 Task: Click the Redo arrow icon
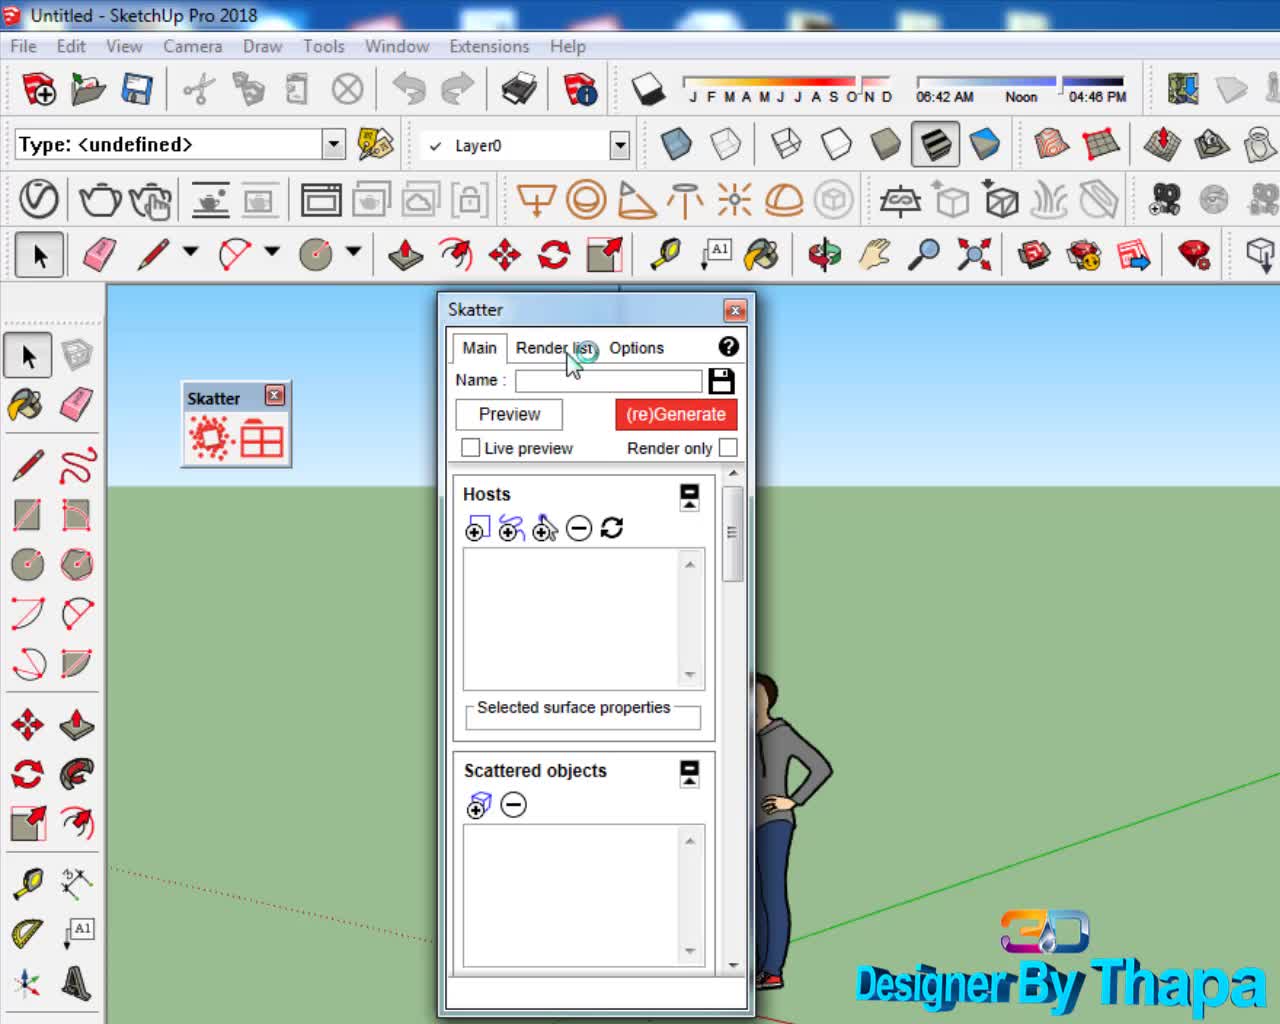point(458,90)
